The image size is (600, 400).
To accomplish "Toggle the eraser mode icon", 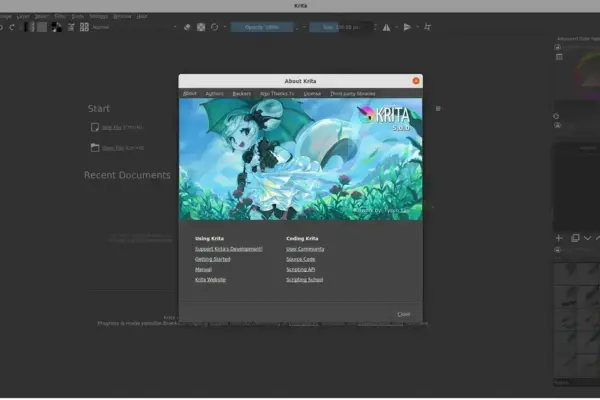I will (187, 27).
